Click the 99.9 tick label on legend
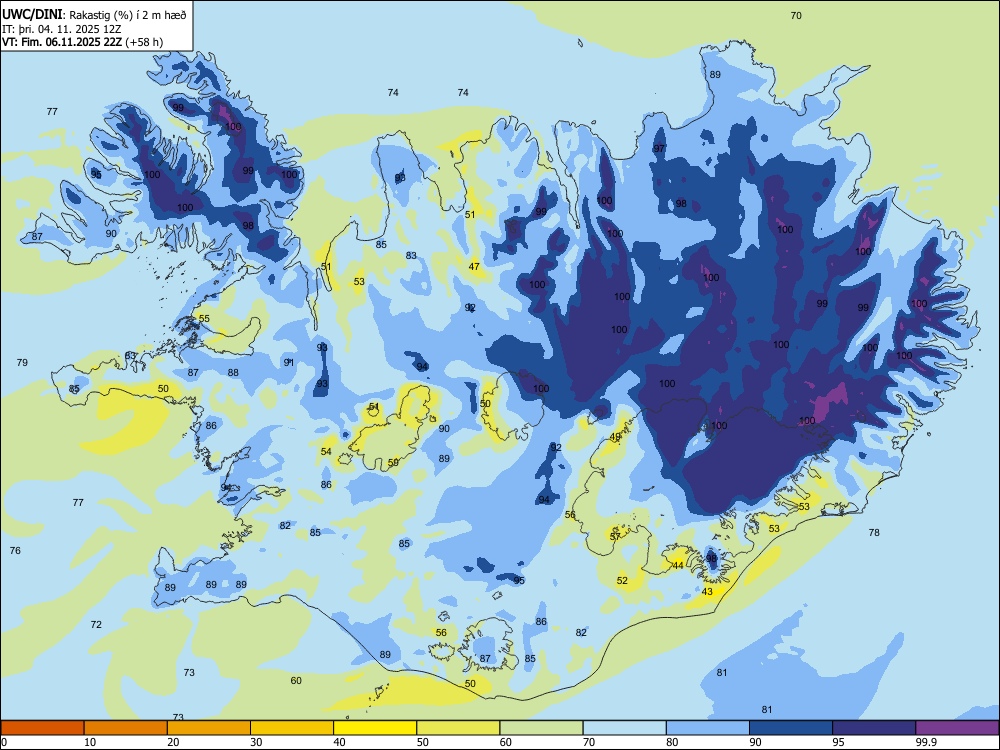This screenshot has width=1000, height=750. [925, 742]
